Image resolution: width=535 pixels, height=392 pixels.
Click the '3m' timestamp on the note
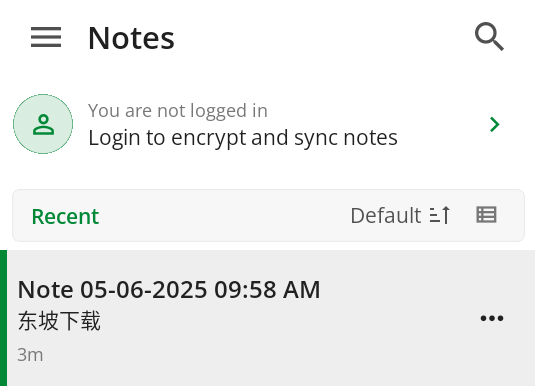[30, 355]
